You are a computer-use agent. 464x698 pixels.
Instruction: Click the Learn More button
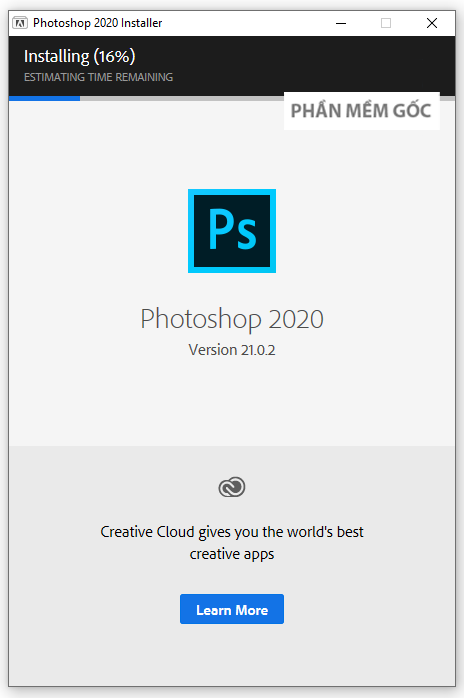pyautogui.click(x=232, y=609)
